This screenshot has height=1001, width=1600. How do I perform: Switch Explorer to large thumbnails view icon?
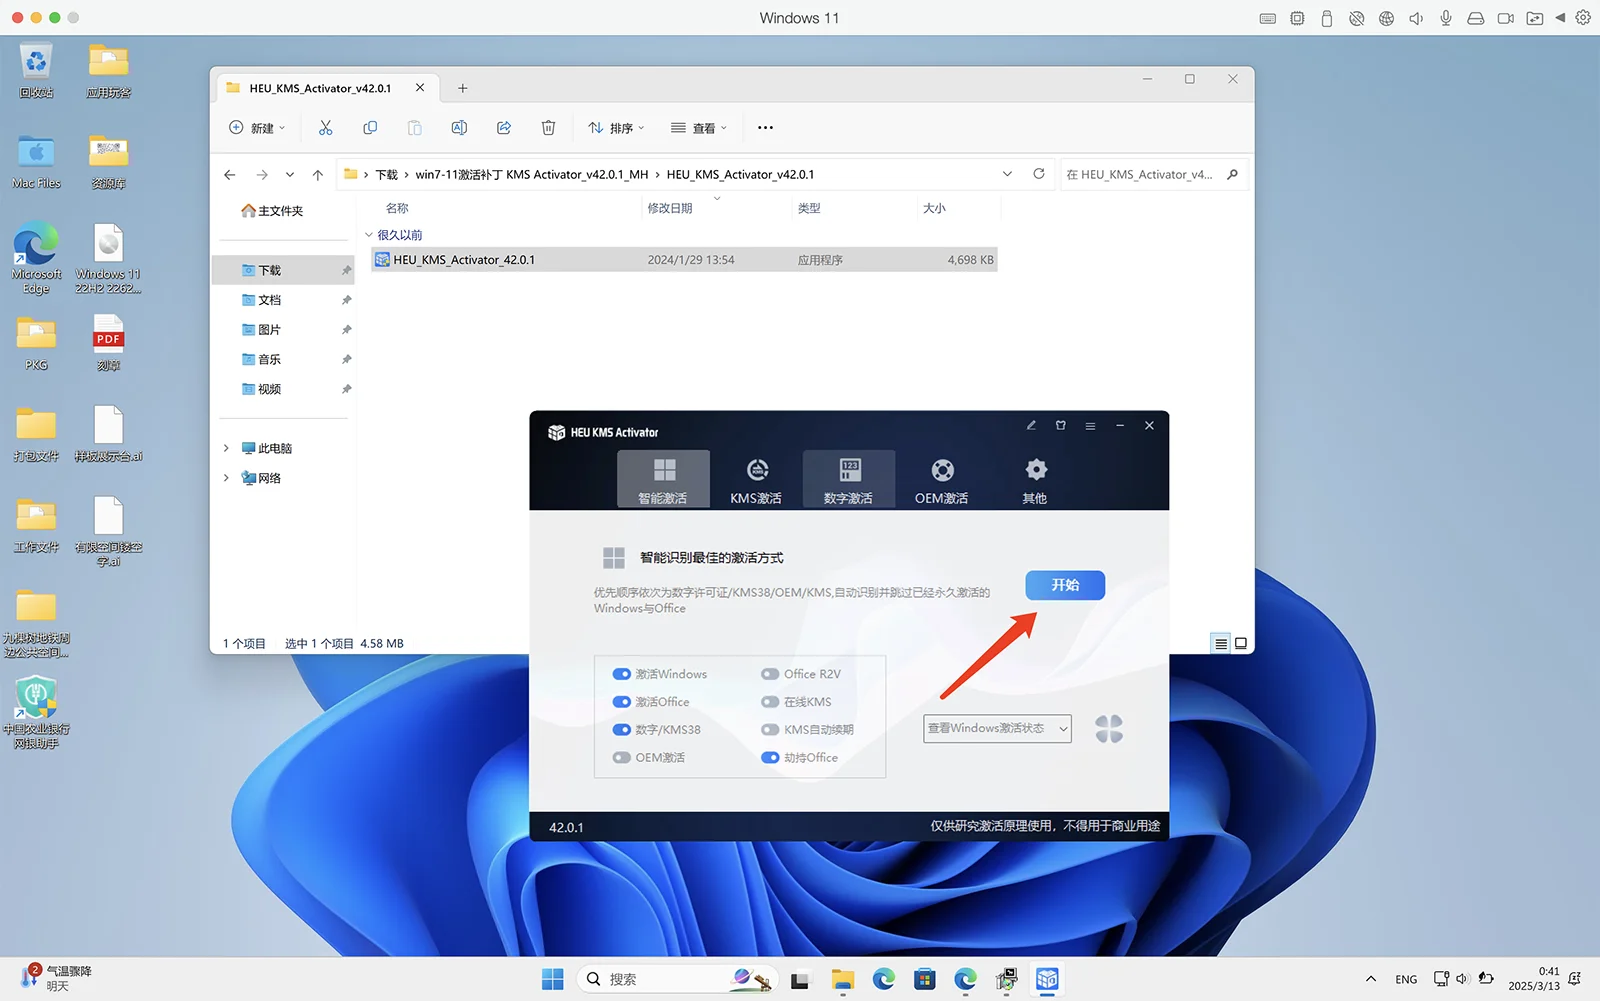pyautogui.click(x=1241, y=644)
